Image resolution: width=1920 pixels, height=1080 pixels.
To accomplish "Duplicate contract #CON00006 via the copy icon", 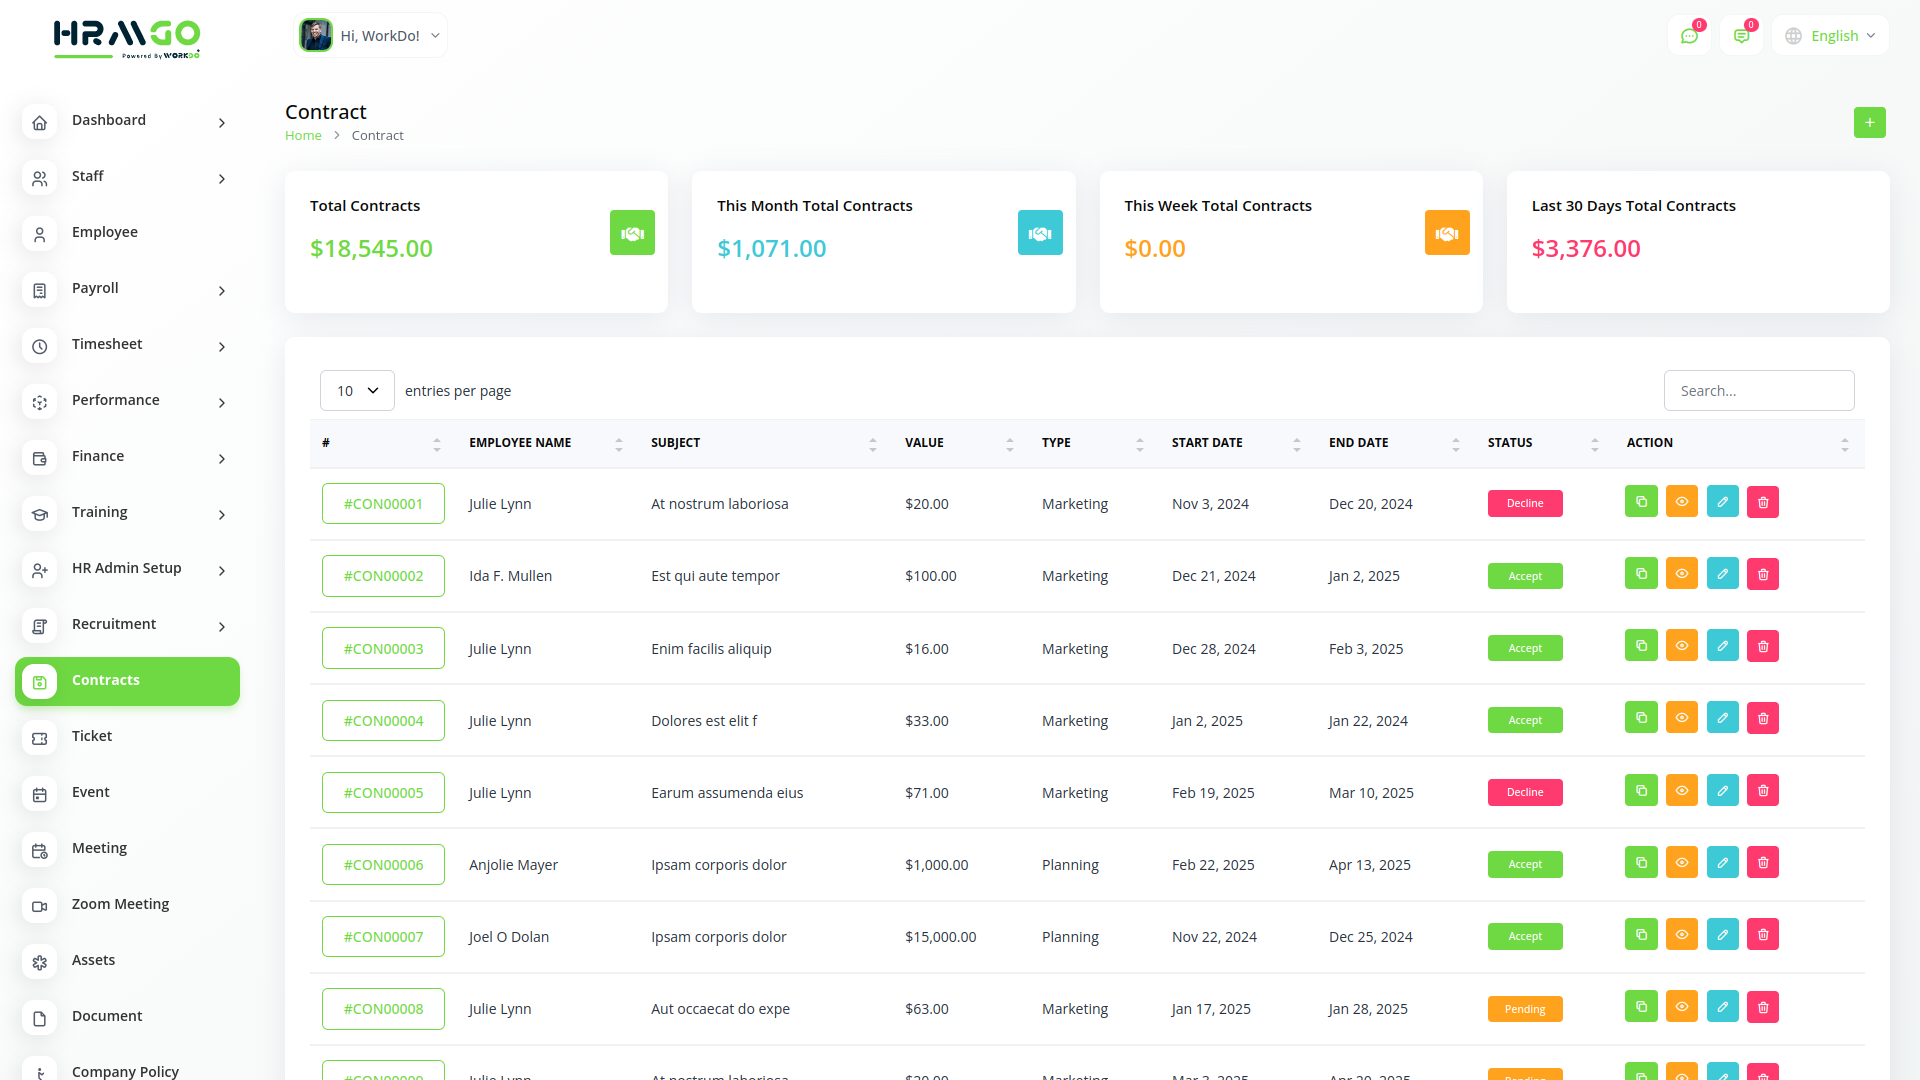I will coord(1641,862).
